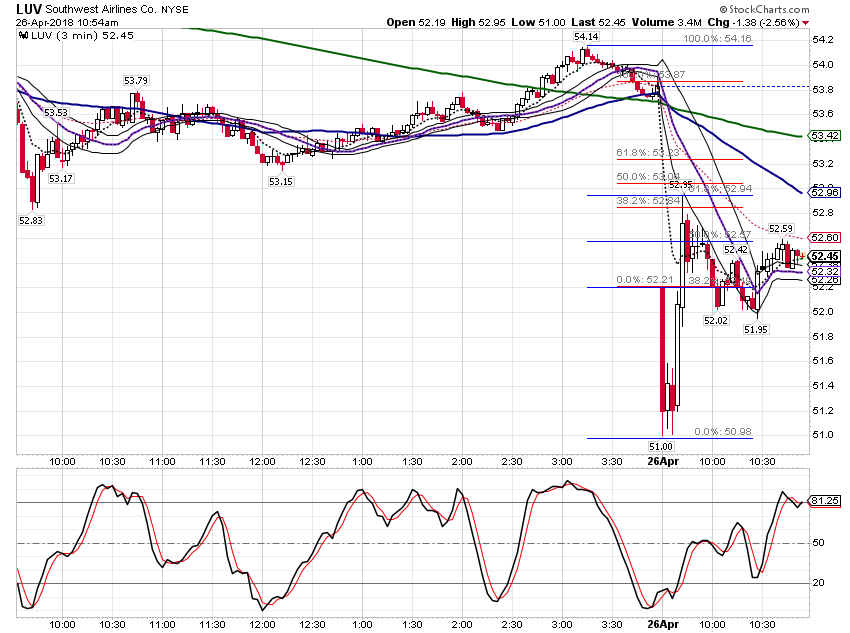Click the Chg -1.38 (-2.56%) value

[753, 22]
